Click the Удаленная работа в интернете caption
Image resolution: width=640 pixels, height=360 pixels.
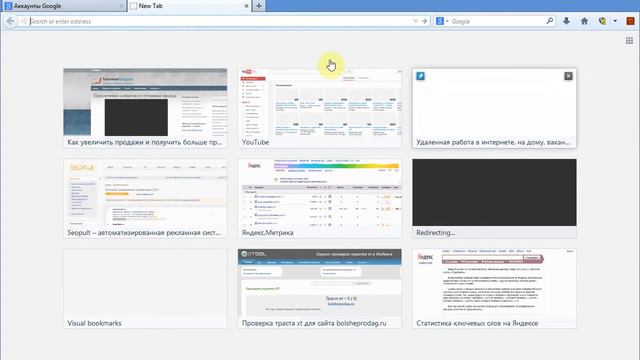(493, 142)
